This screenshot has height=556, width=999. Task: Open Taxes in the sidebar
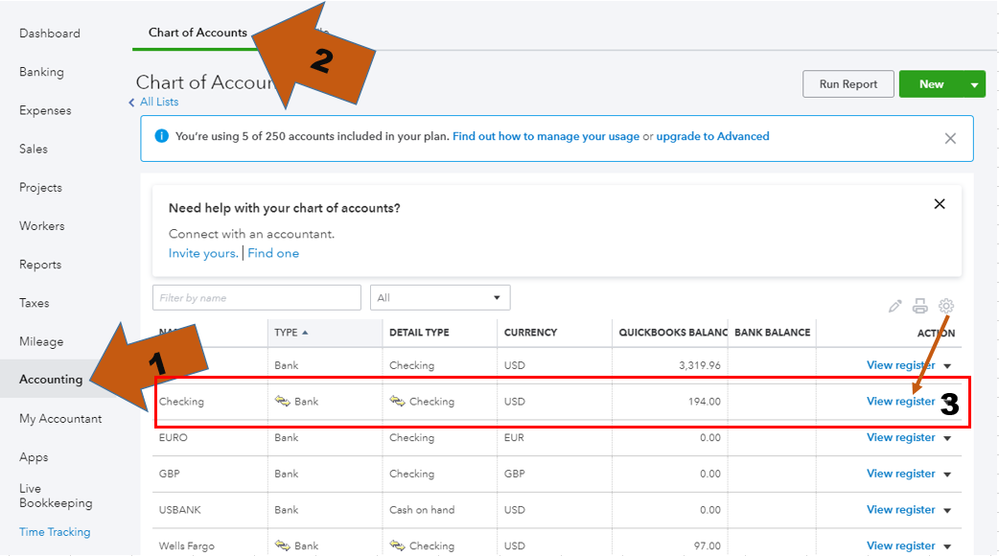tap(34, 303)
